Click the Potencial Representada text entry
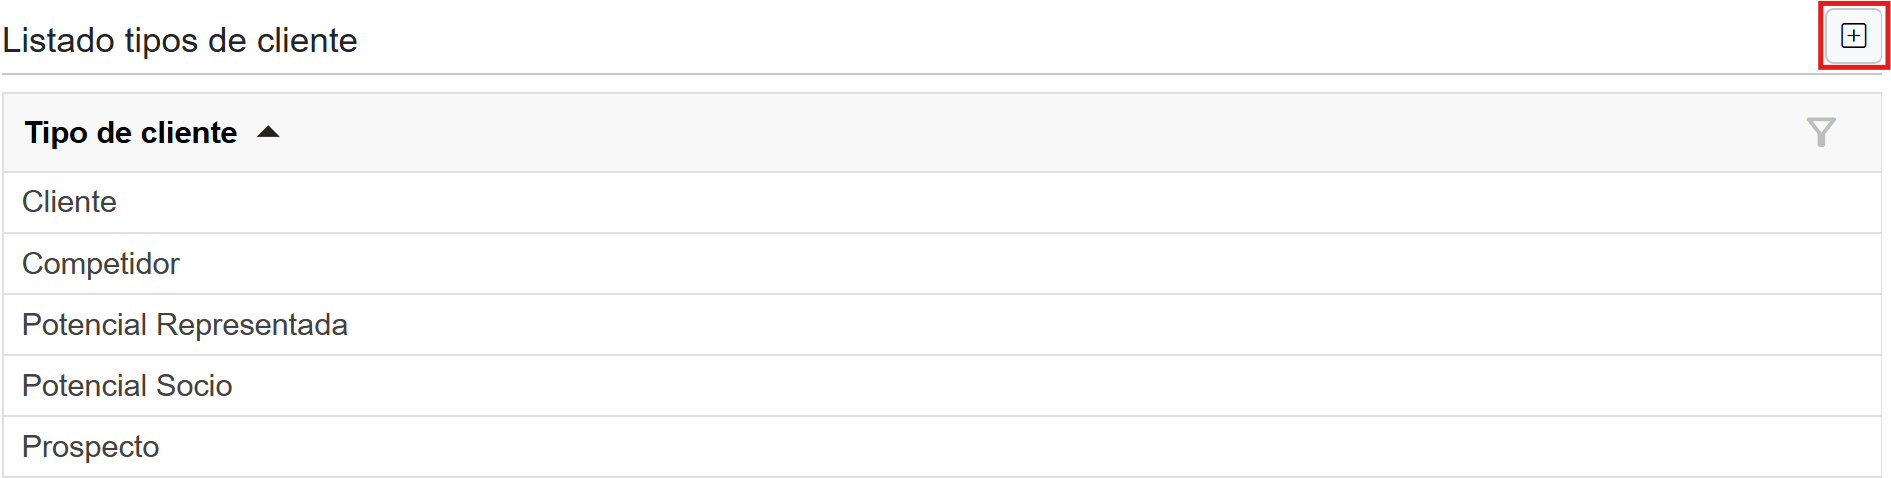The width and height of the screenshot is (1891, 478). click(x=185, y=325)
